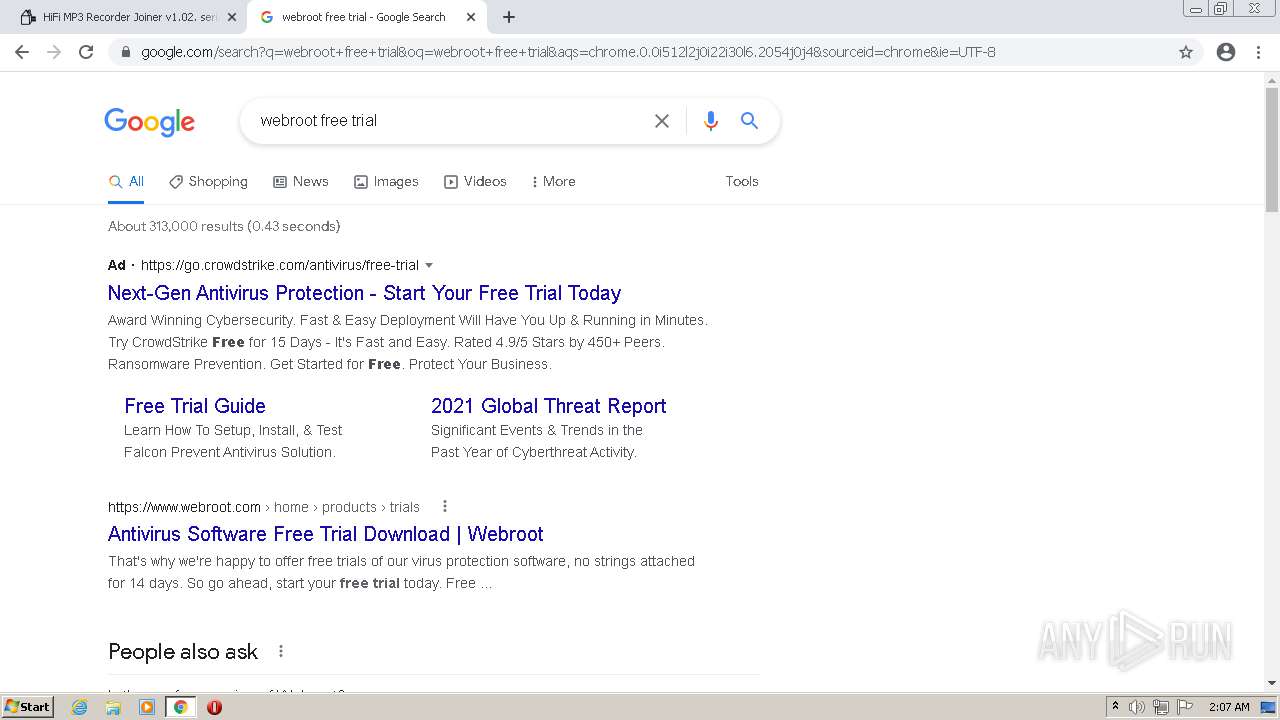Open the People also ask options menu
This screenshot has height=720, width=1280.
(281, 652)
